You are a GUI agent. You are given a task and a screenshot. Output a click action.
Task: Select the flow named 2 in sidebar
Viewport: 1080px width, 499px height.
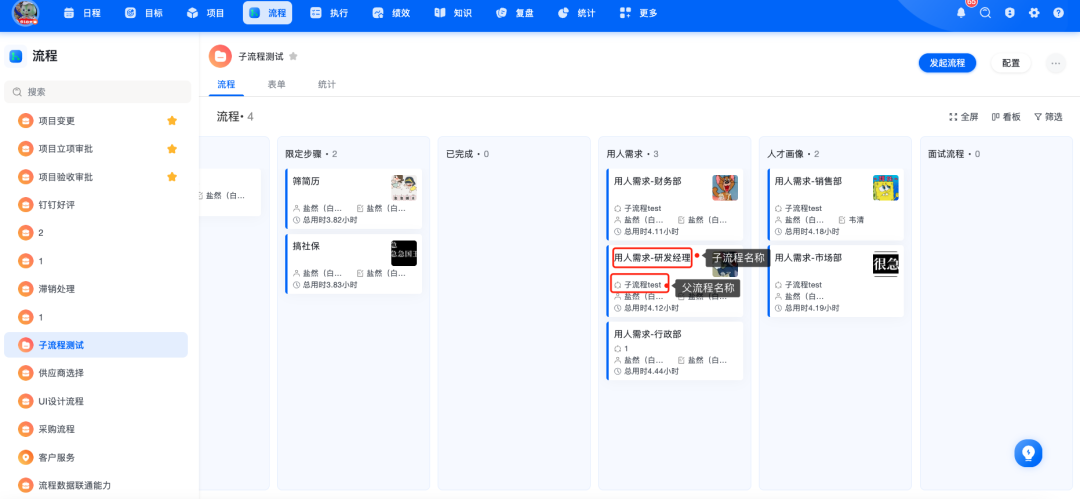click(96, 233)
